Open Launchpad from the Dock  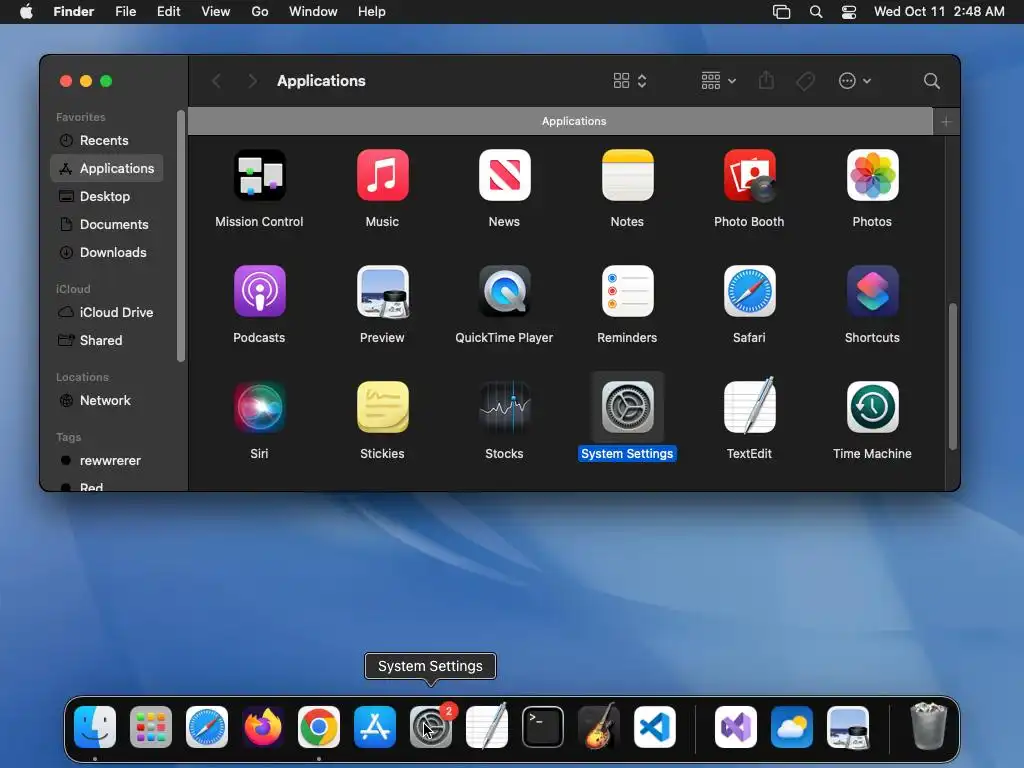coord(151,727)
